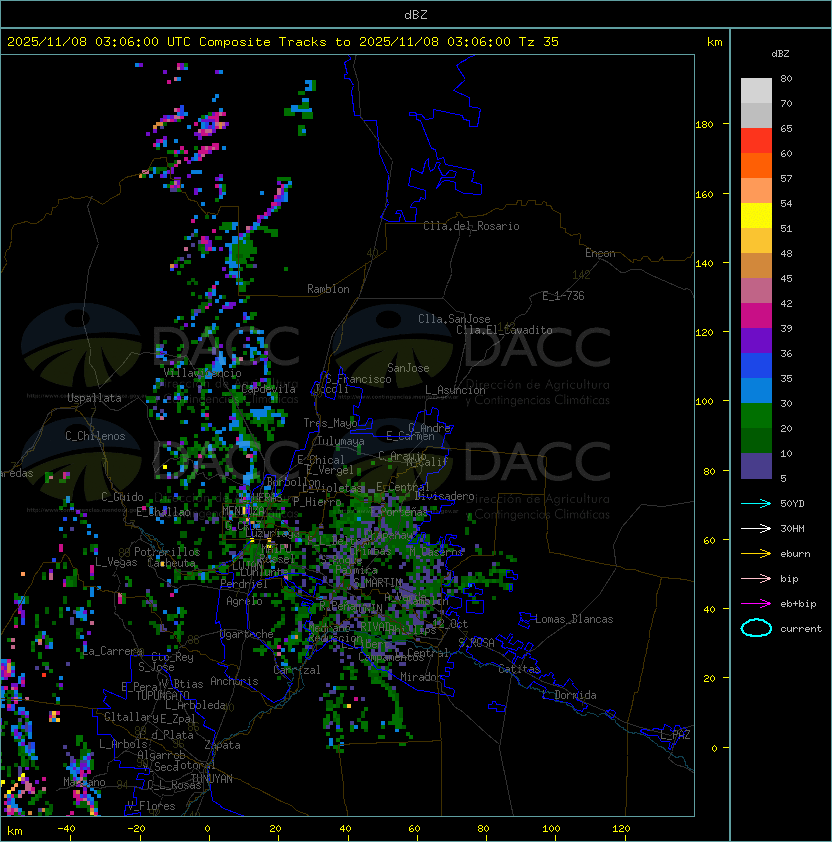Click the 120 tick on horizontal axis
Screen dimensions: 832x842
click(x=621, y=829)
